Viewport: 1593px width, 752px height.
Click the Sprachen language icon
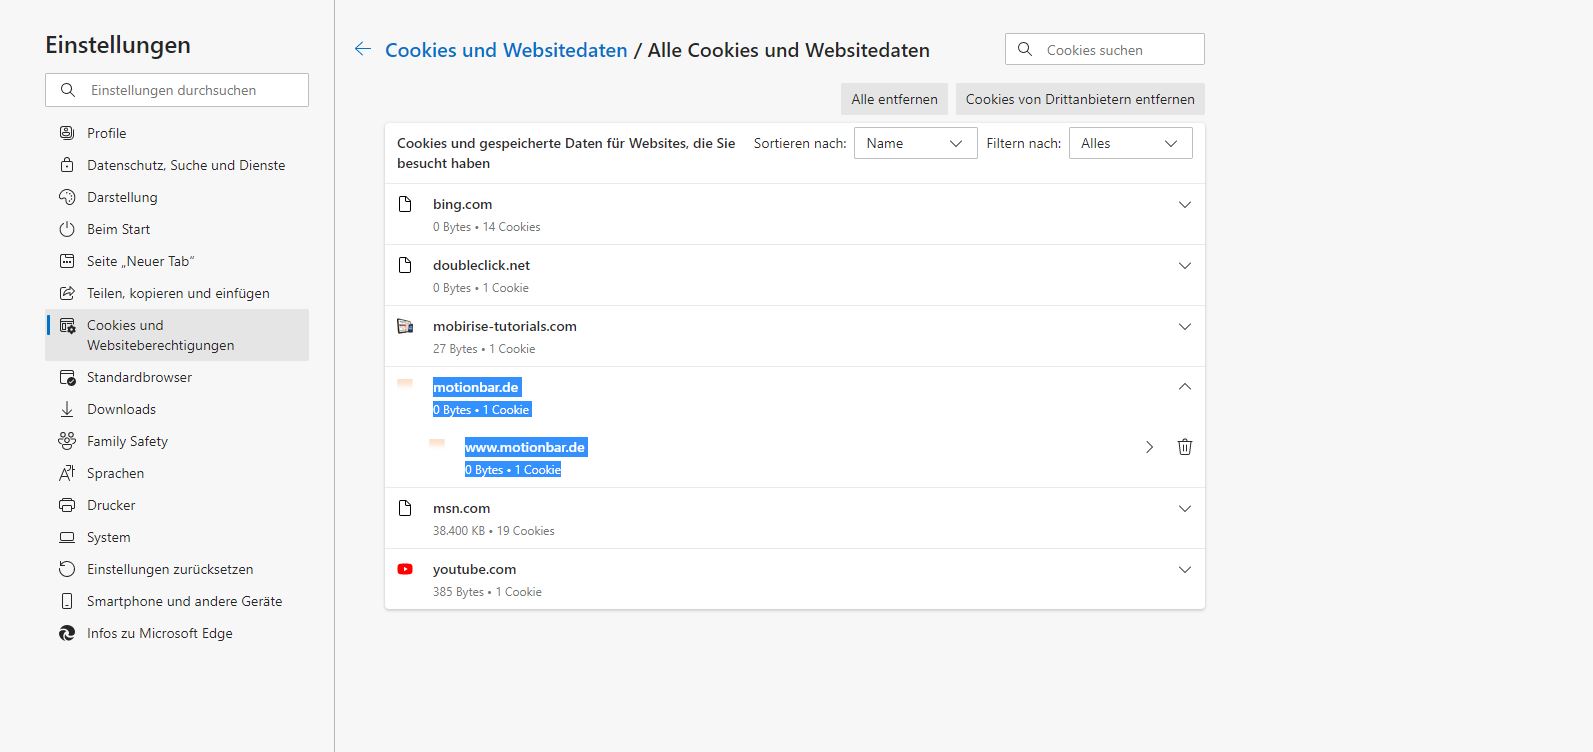point(67,473)
